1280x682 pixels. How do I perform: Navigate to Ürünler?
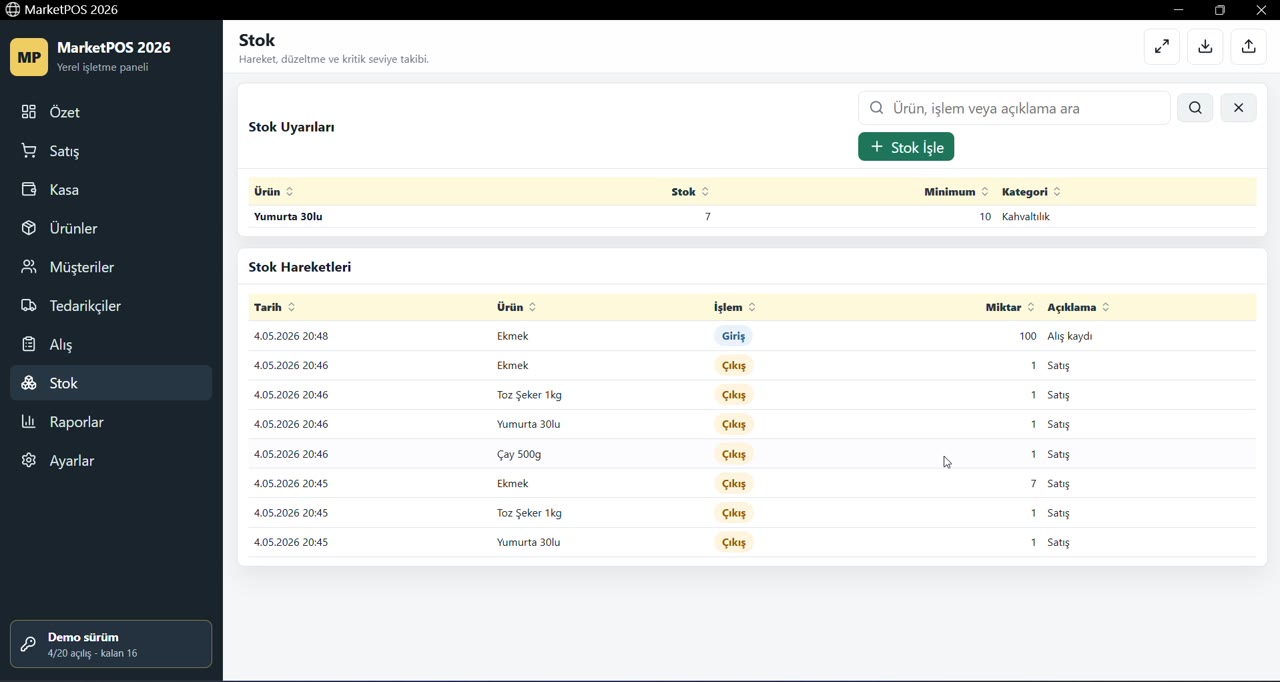pyautogui.click(x=111, y=229)
